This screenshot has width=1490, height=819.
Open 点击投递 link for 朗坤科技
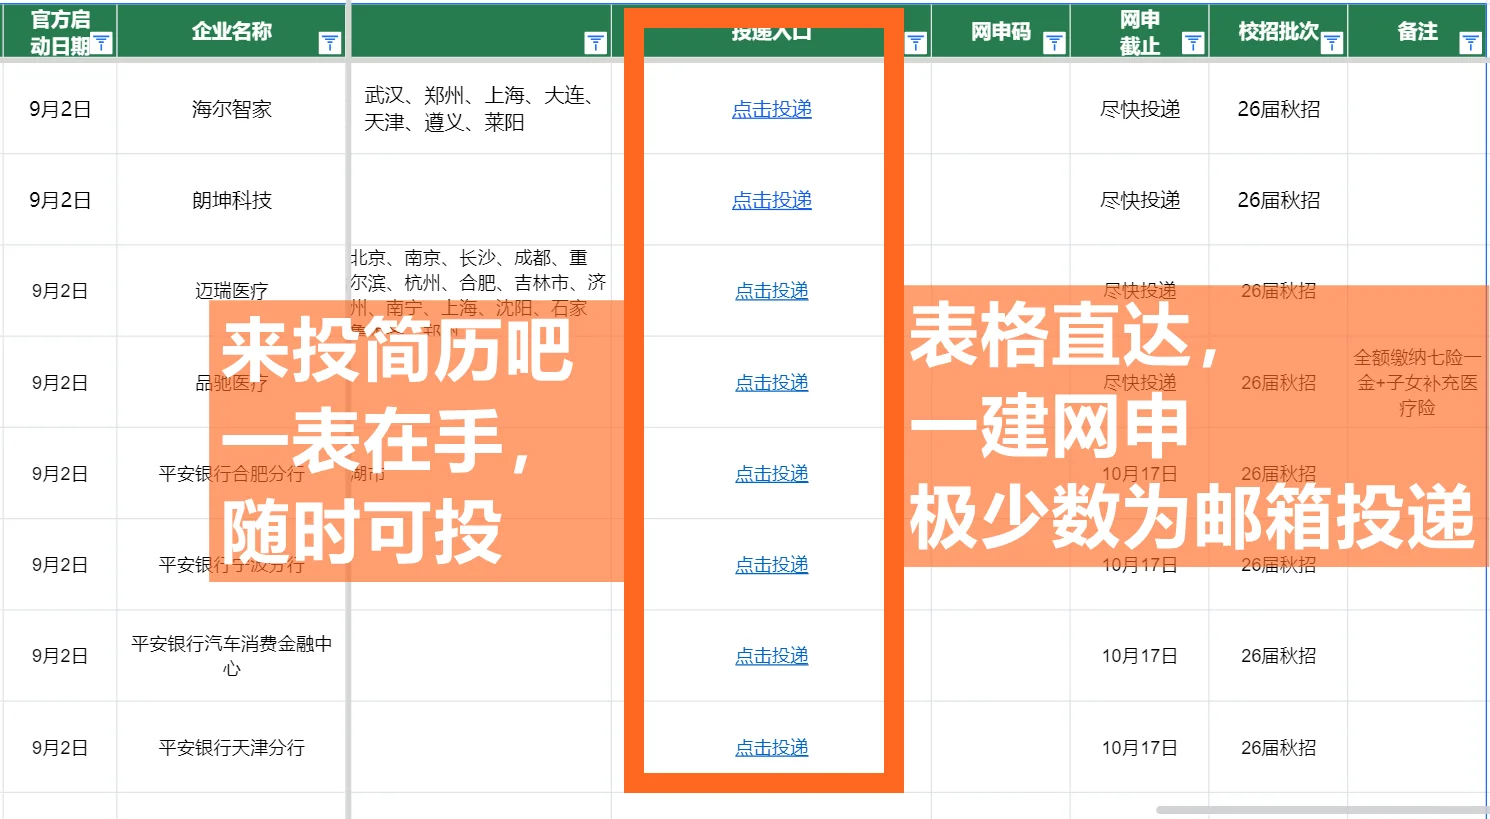[772, 200]
